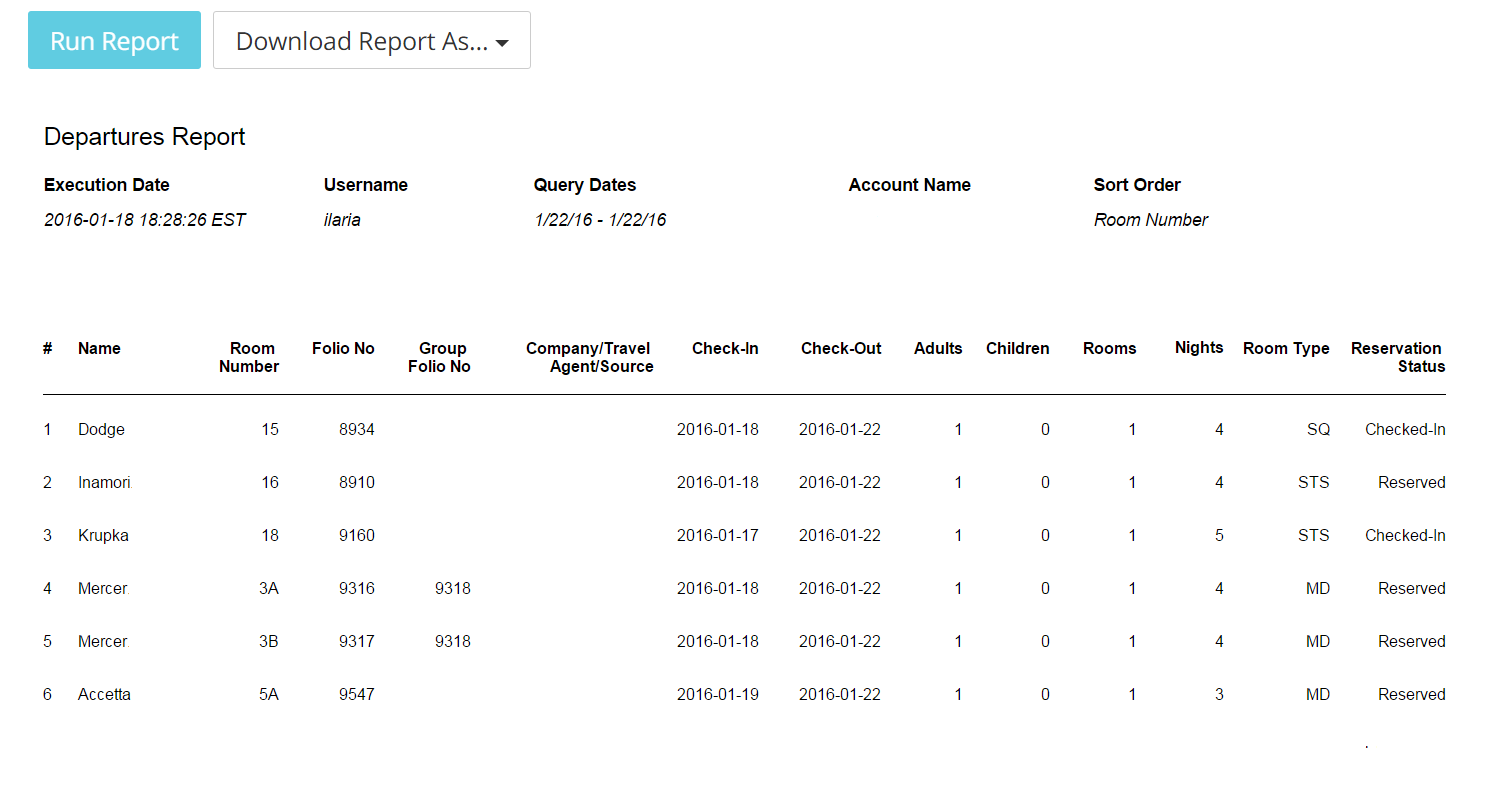The height and width of the screenshot is (811, 1505).
Task: Click folio number 9547
Action: [x=357, y=695]
